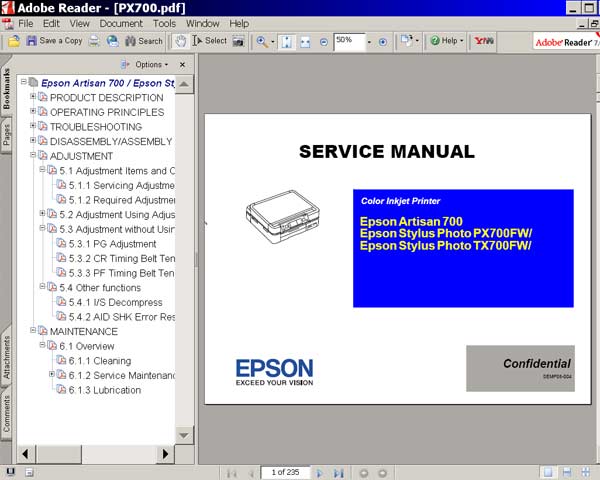
Task: Click the Yahoo toolbar icon
Action: point(484,41)
